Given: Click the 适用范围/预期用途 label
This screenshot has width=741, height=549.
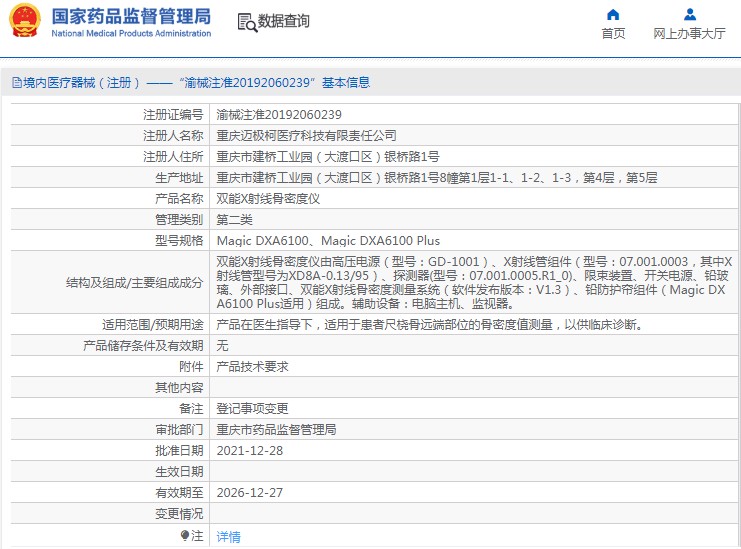Looking at the screenshot, I should (153, 325).
